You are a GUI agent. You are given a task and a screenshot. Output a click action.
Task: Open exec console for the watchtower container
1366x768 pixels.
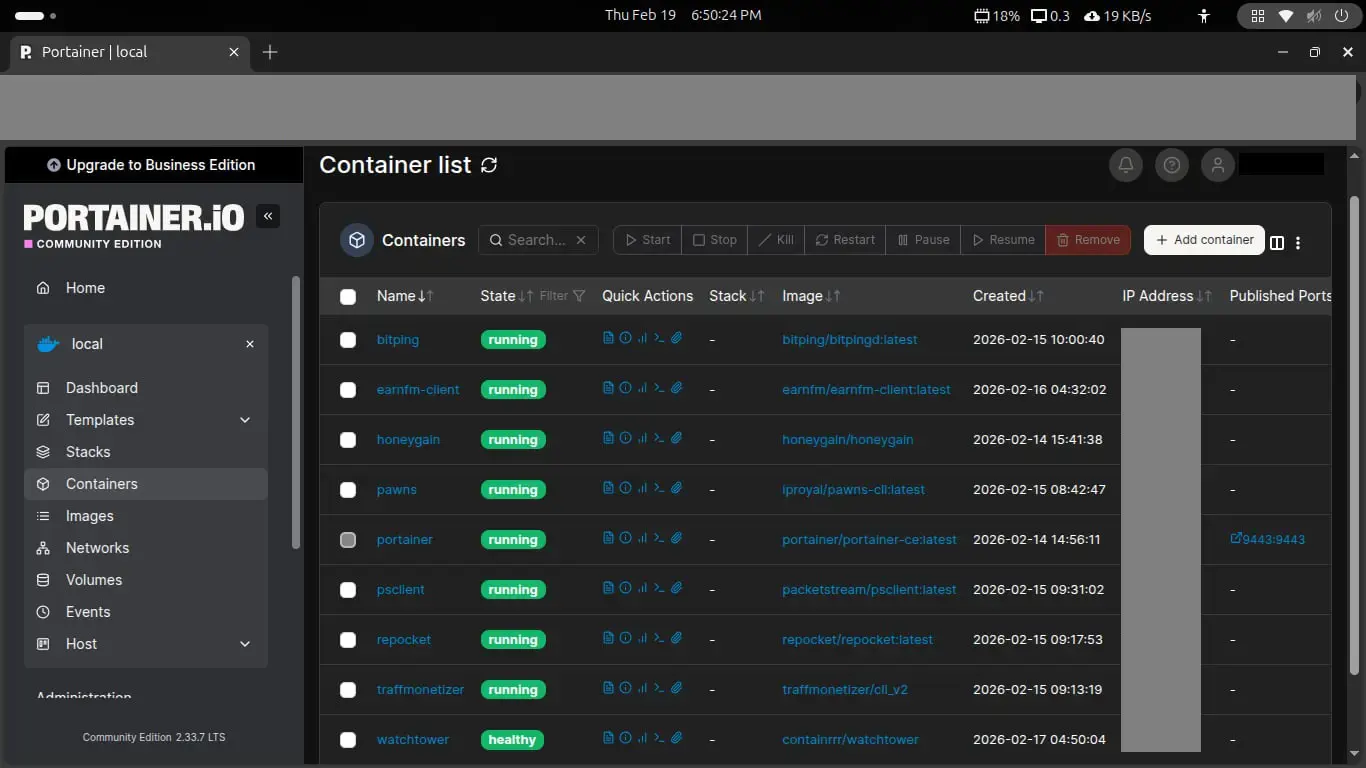tap(659, 738)
